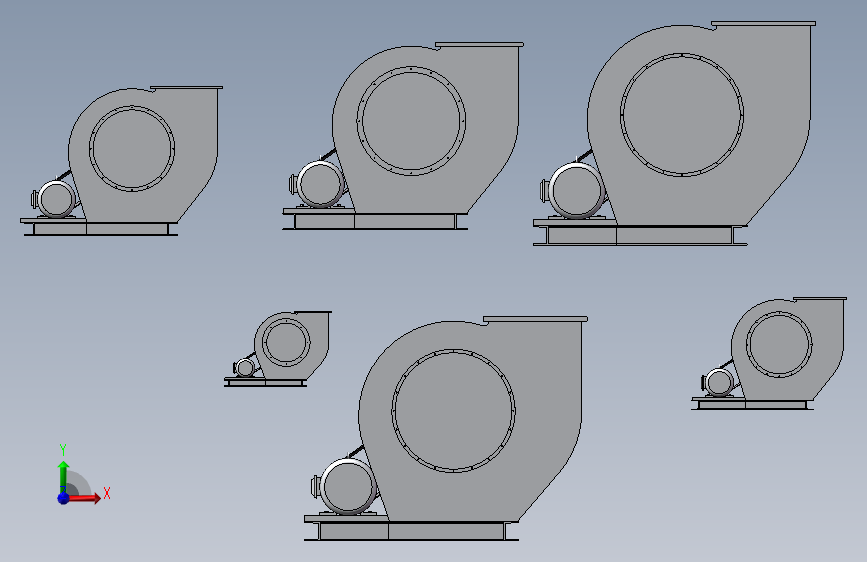Select the base frame of bottom-center fan
Screen dimensions: 867x562
tap(411, 528)
